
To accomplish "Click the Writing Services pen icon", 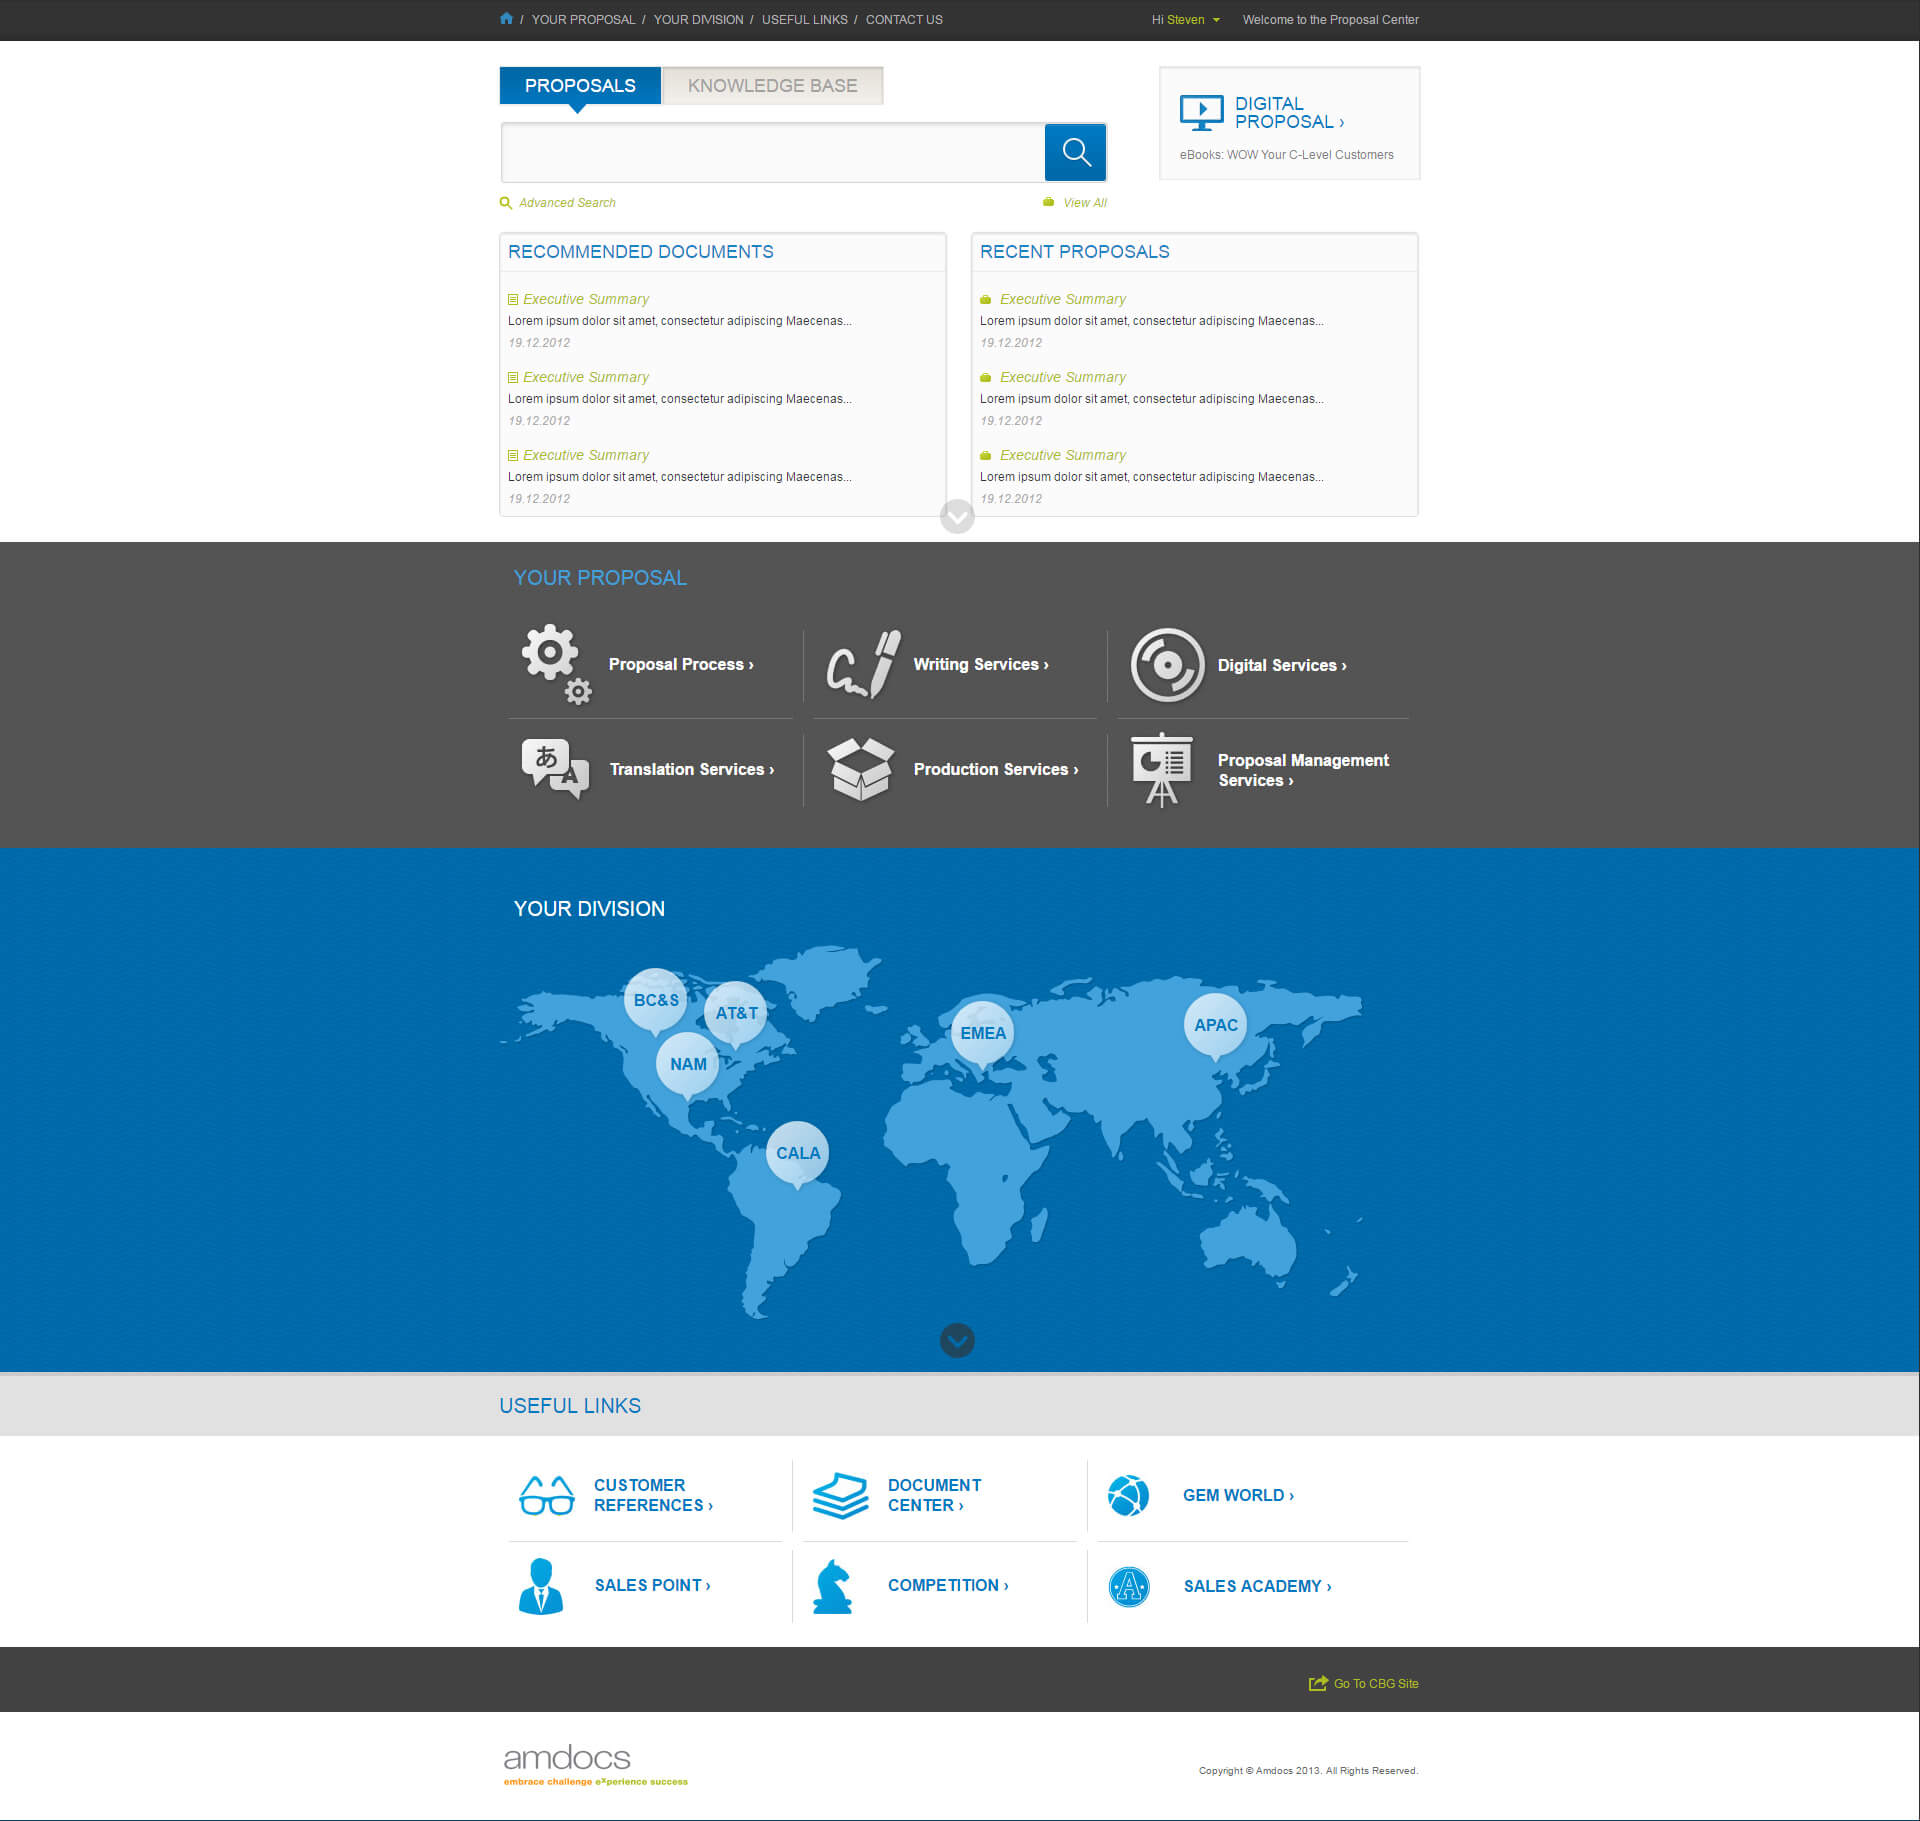I will point(862,664).
